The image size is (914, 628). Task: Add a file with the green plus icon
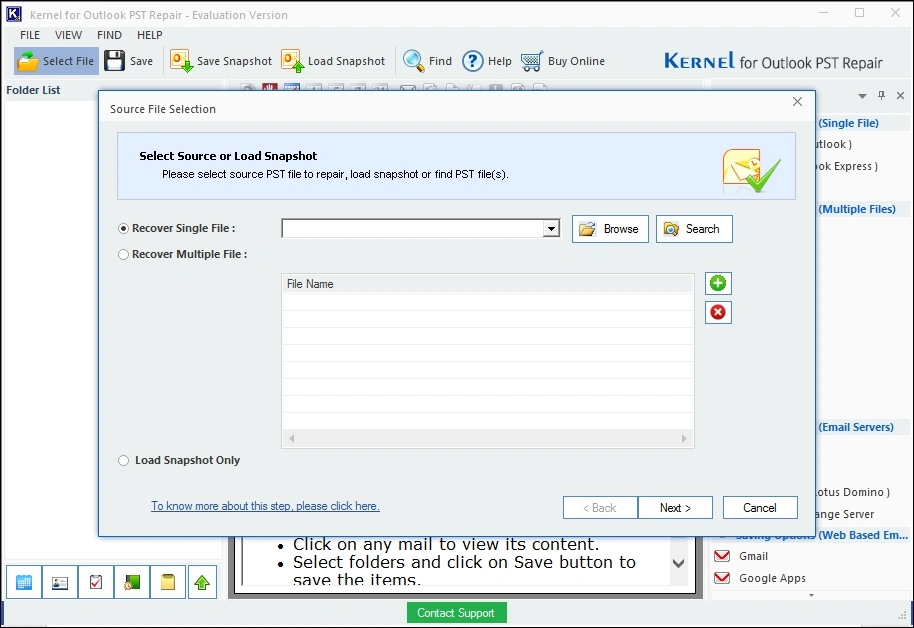[718, 283]
